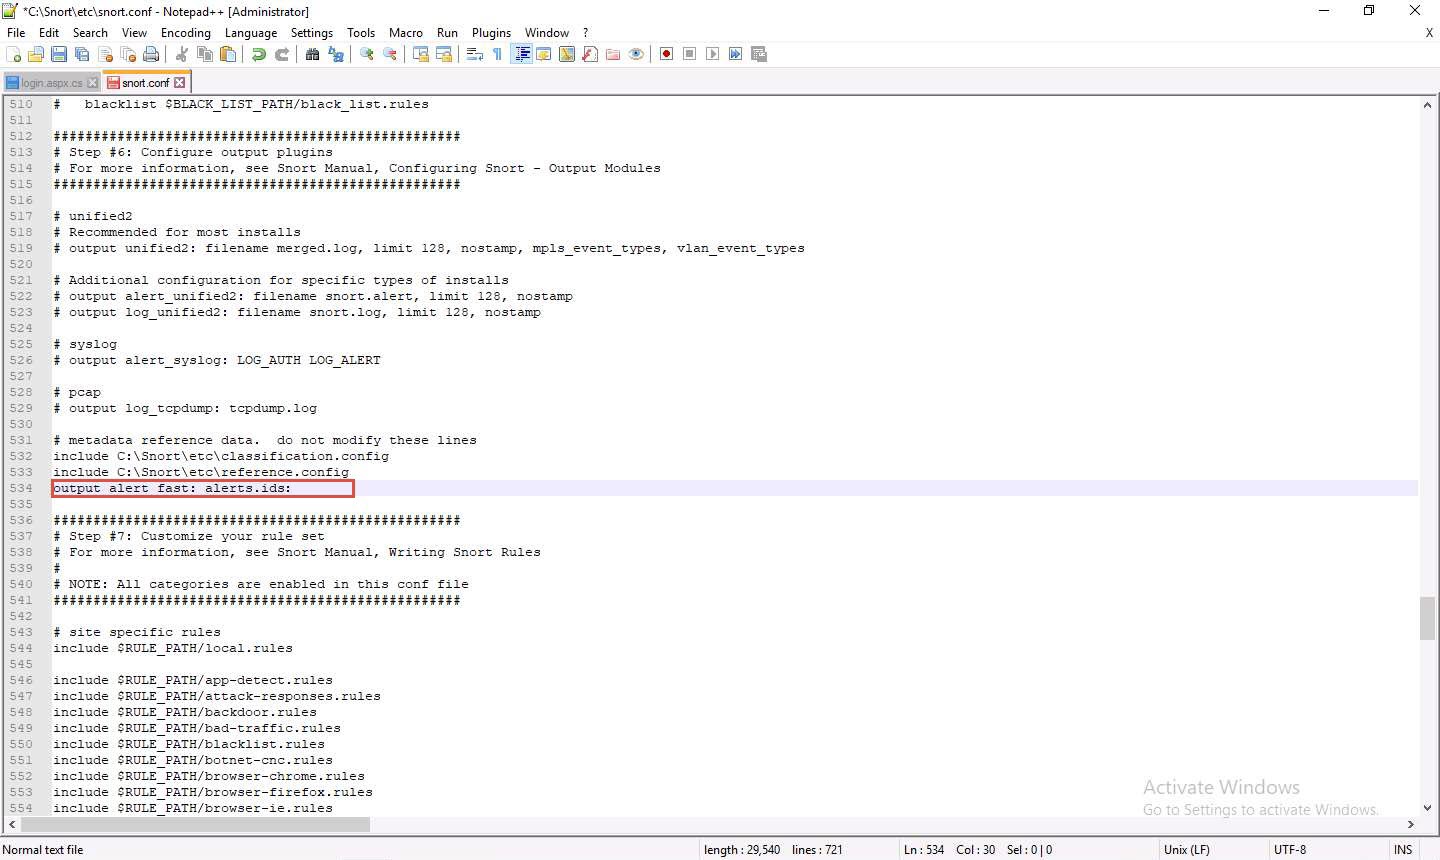
Task: Click the Redo toolbar icon
Action: tap(282, 54)
